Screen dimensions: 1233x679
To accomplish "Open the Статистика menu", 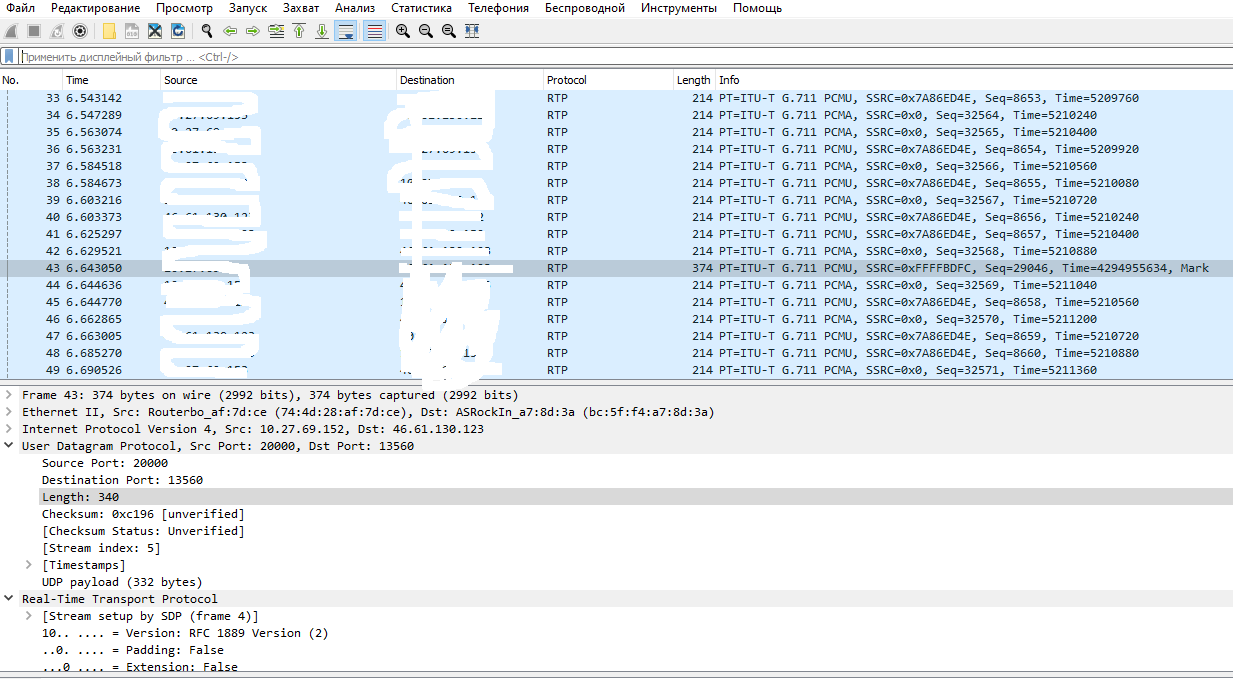I will pos(420,8).
